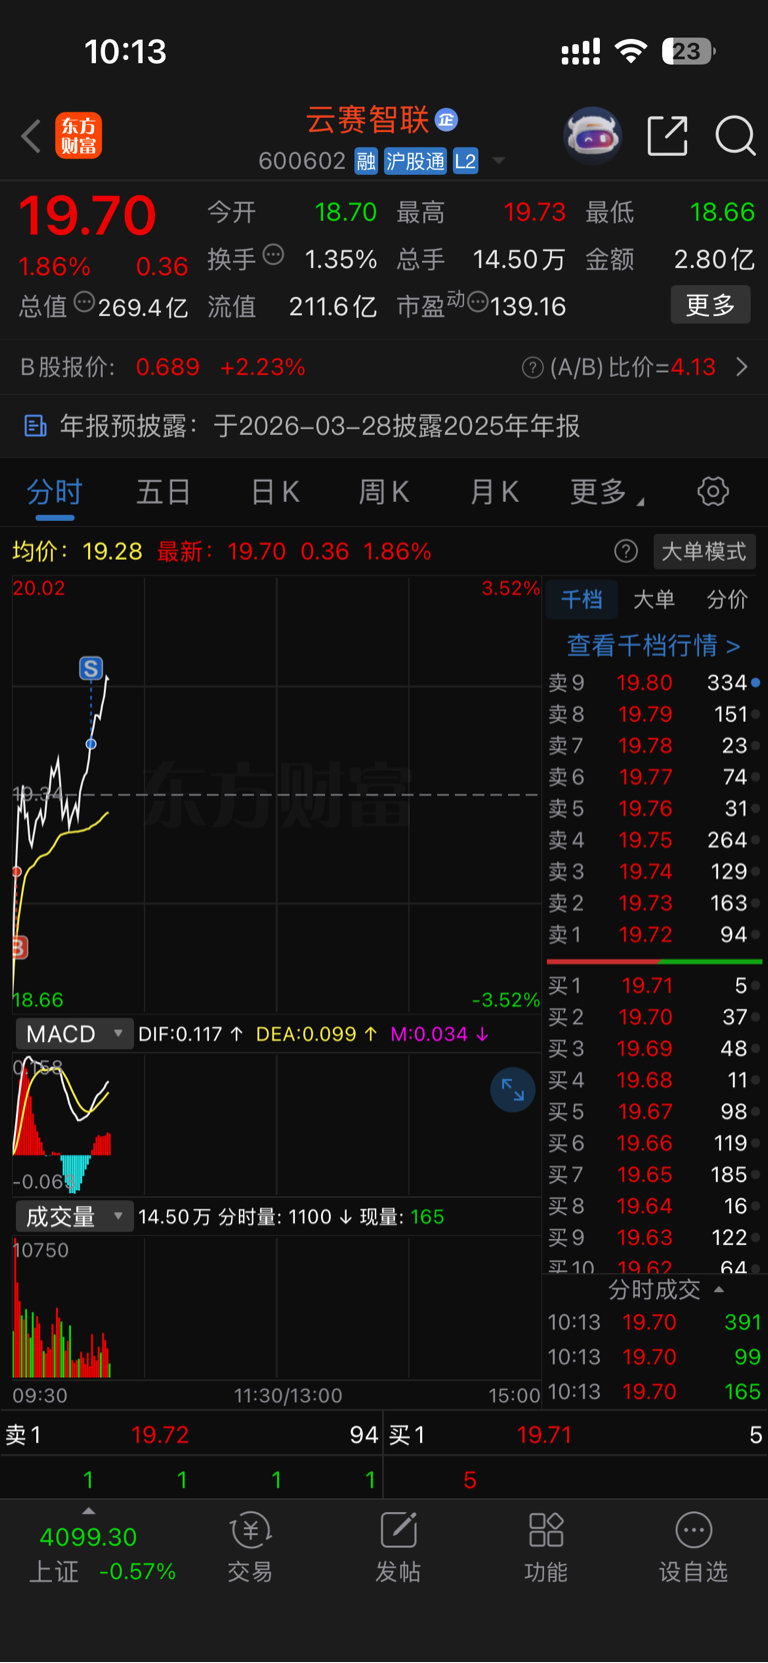Tap the back arrow icon
Screen dimensions: 768x1663
[x=31, y=136]
